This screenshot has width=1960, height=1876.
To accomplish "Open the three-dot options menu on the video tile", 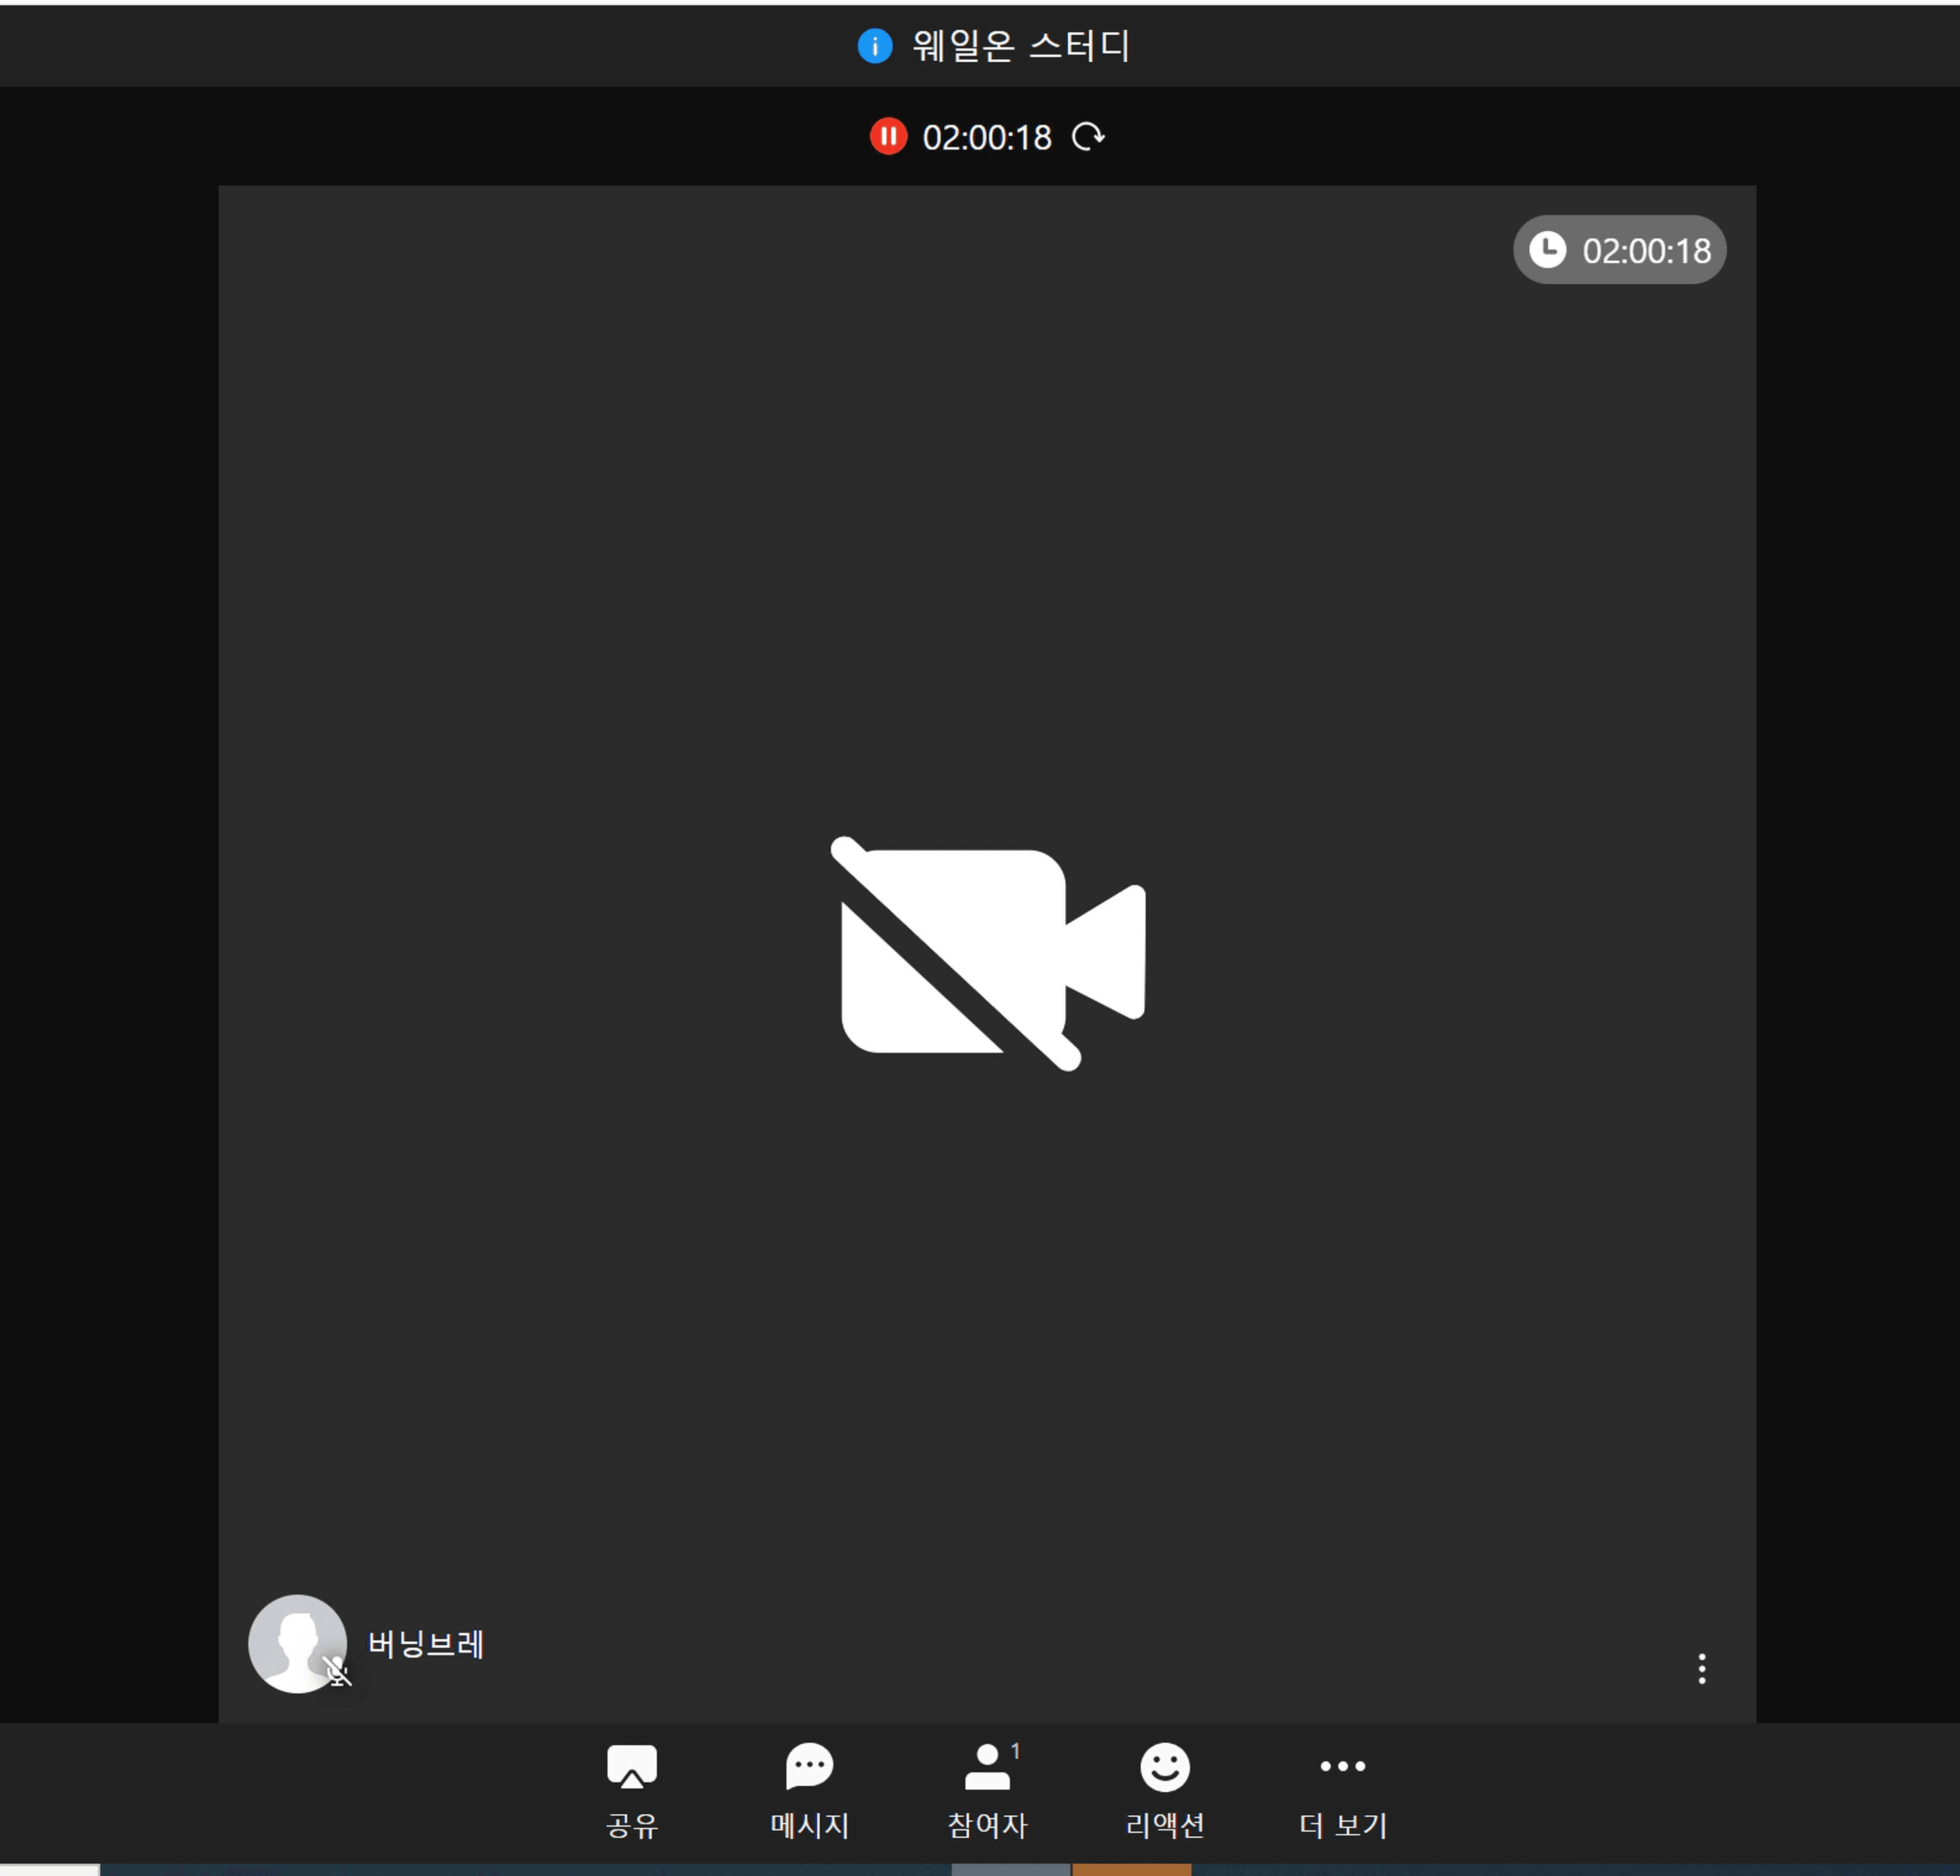I will pyautogui.click(x=1701, y=1668).
